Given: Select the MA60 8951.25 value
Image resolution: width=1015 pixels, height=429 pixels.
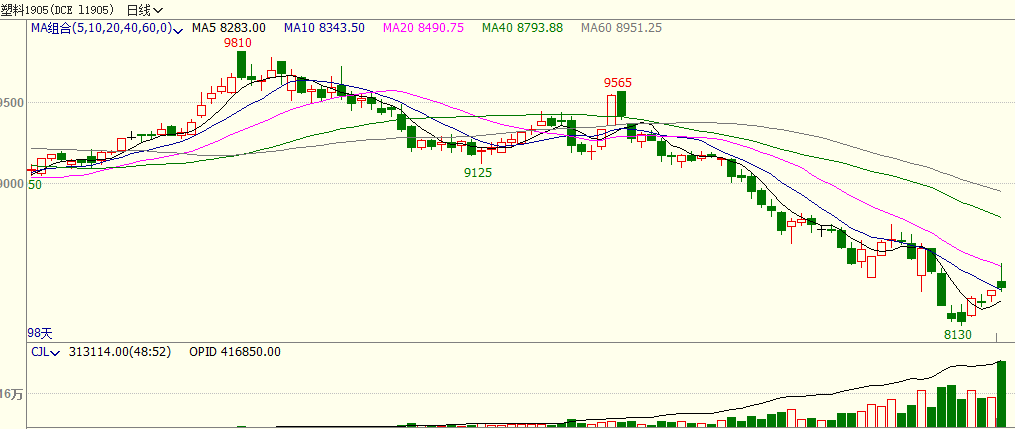Looking at the screenshot, I should (x=621, y=28).
